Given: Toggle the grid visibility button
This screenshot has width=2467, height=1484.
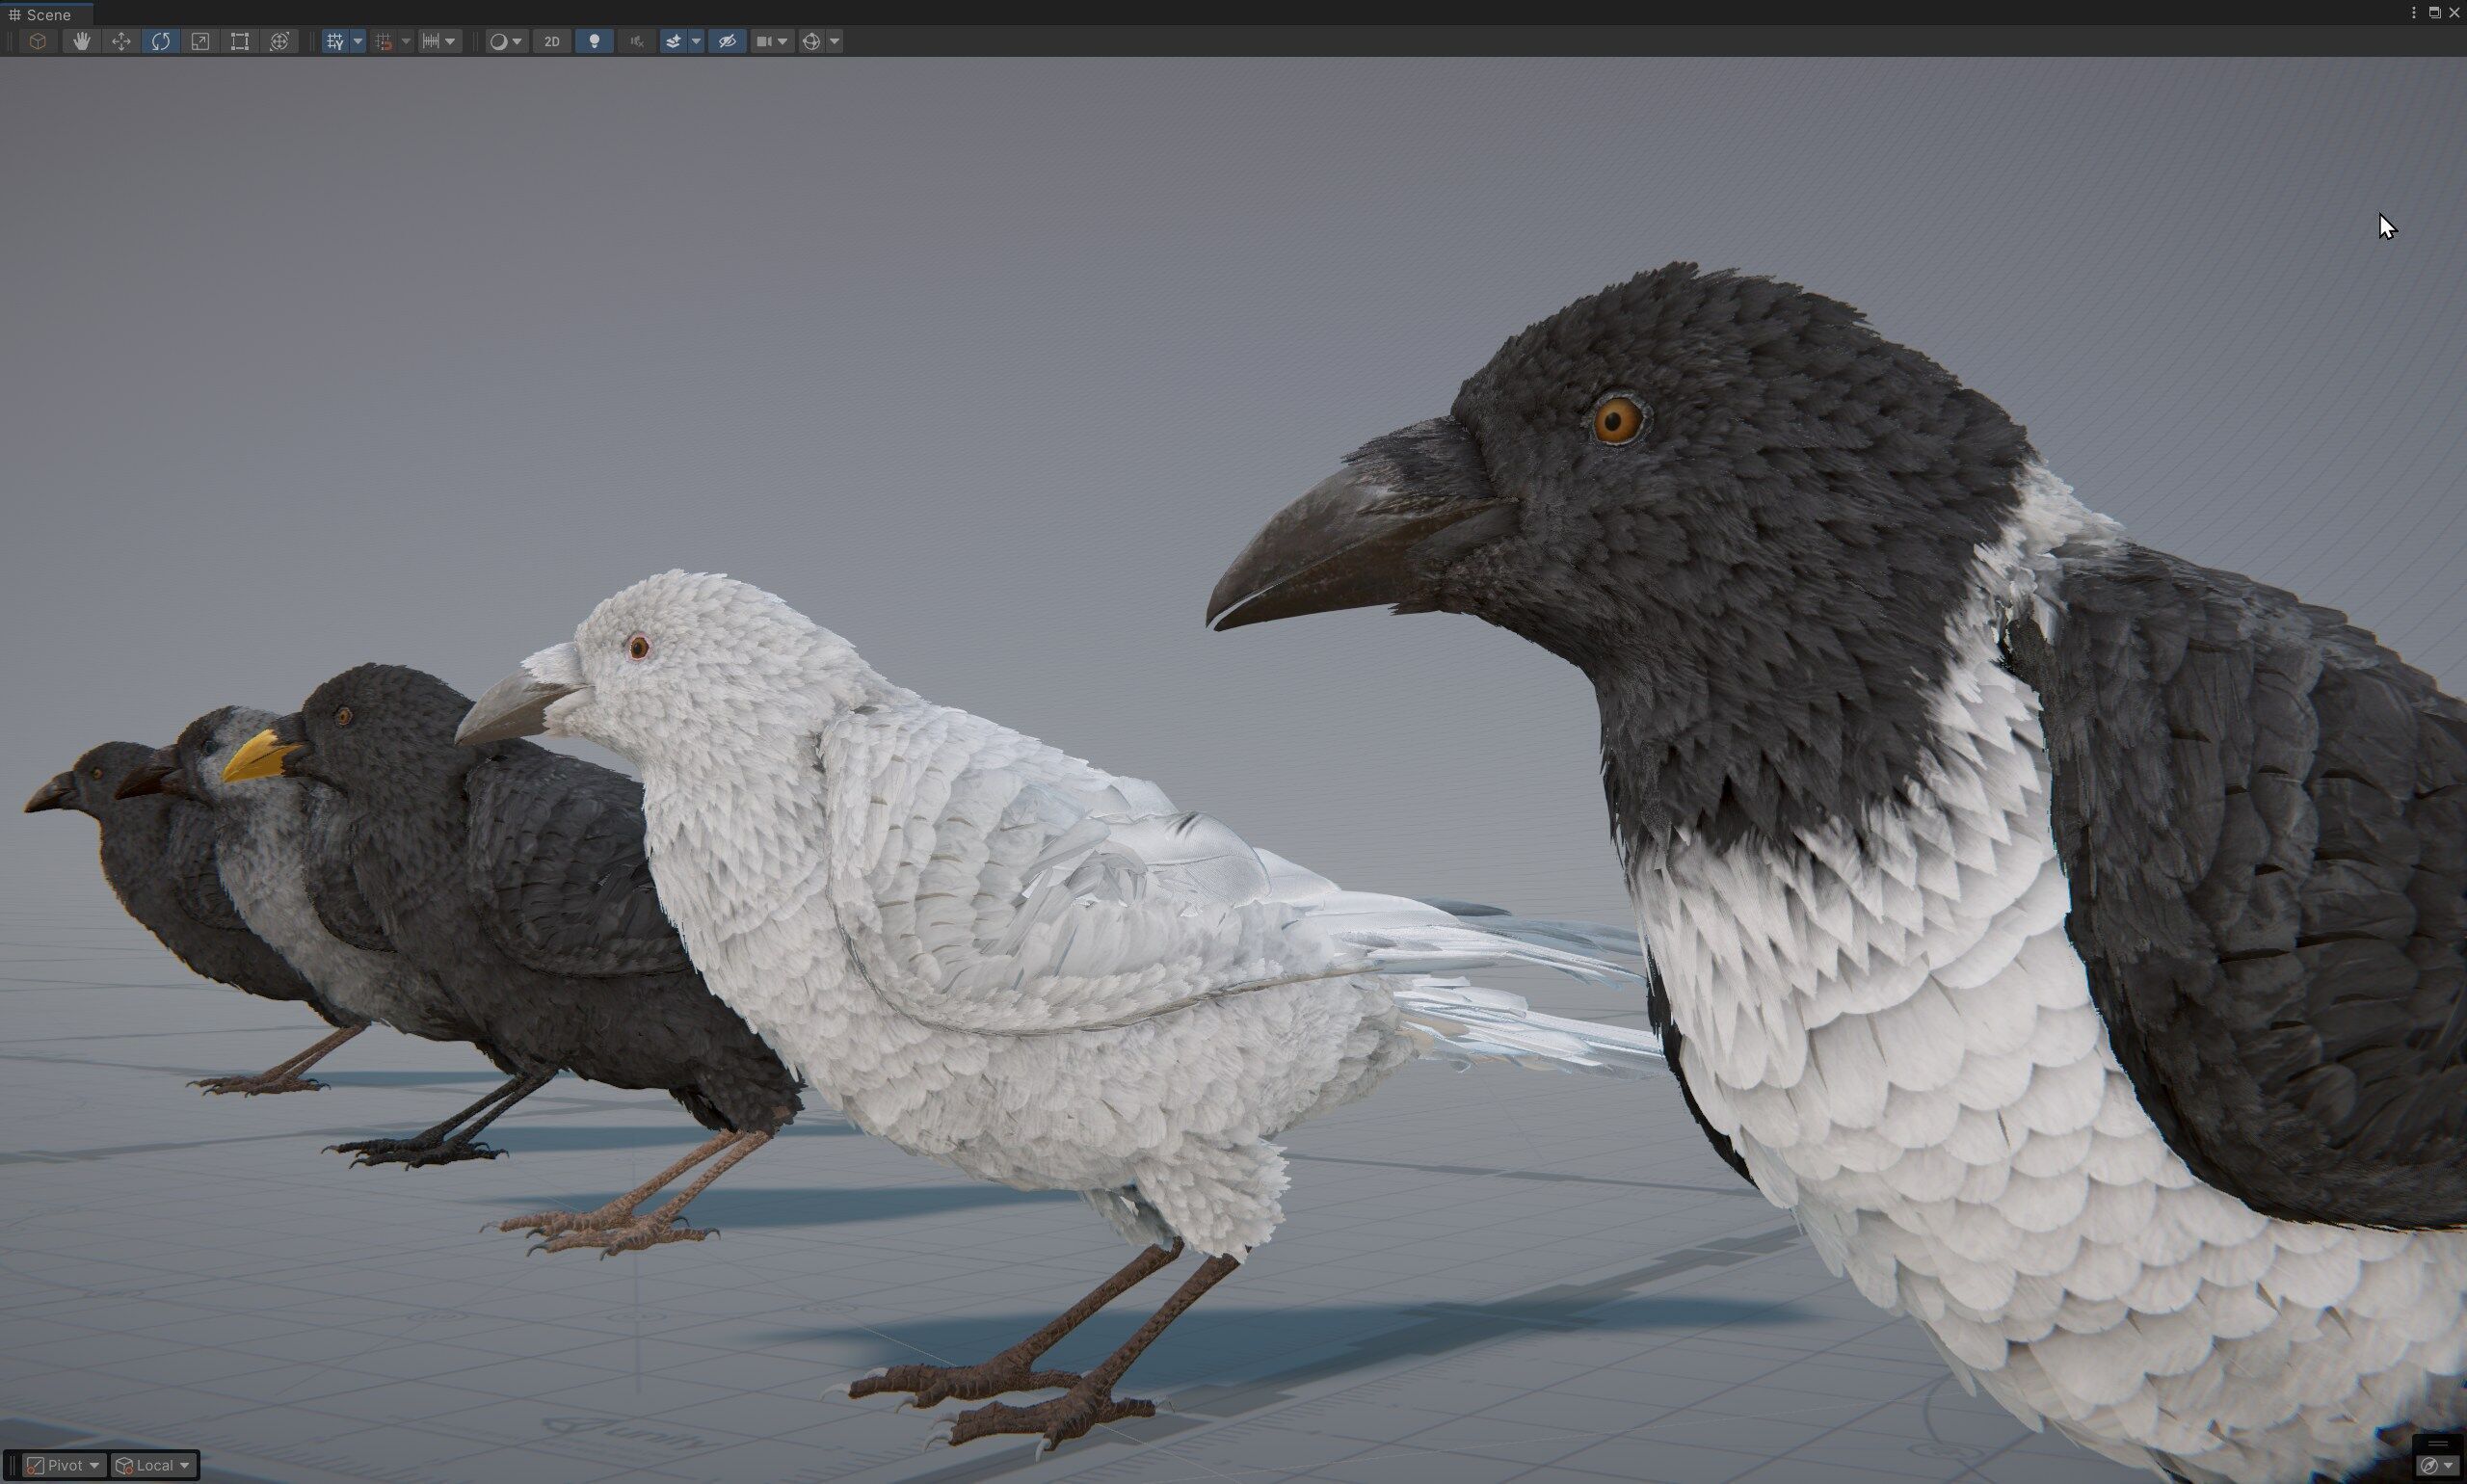Looking at the screenshot, I should pos(335,41).
